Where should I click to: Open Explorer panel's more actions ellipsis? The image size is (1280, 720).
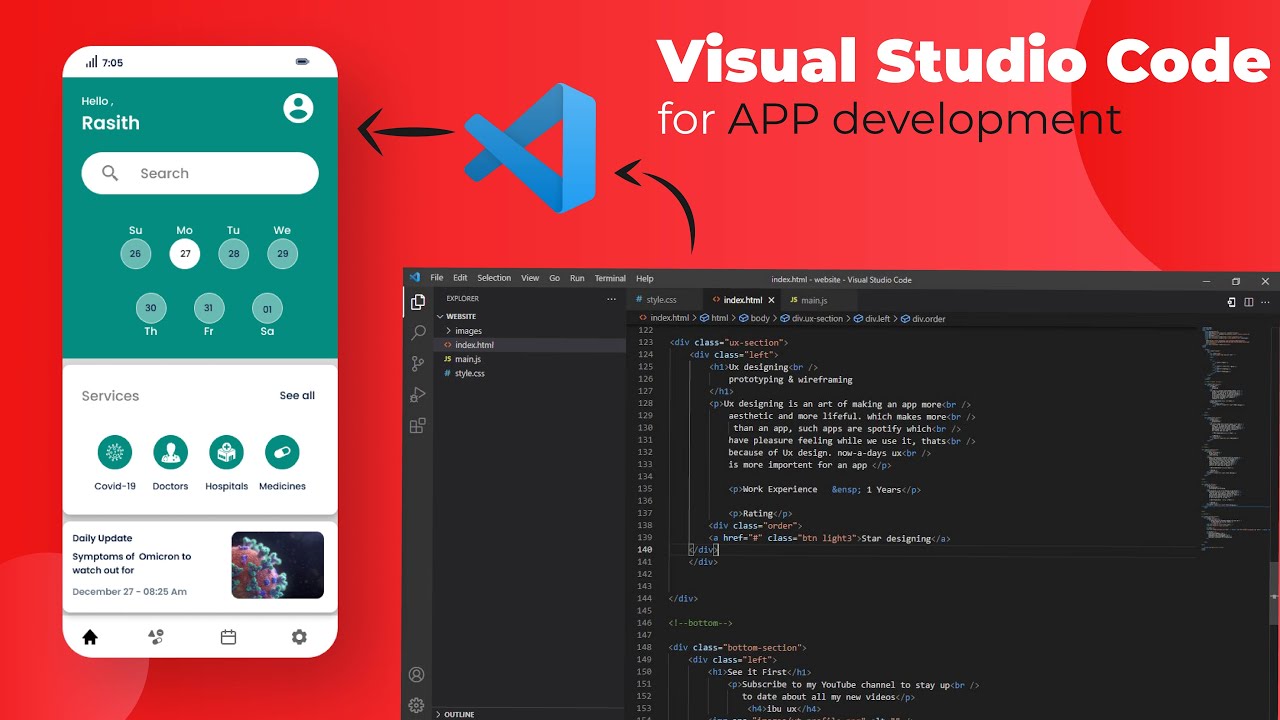click(x=612, y=299)
